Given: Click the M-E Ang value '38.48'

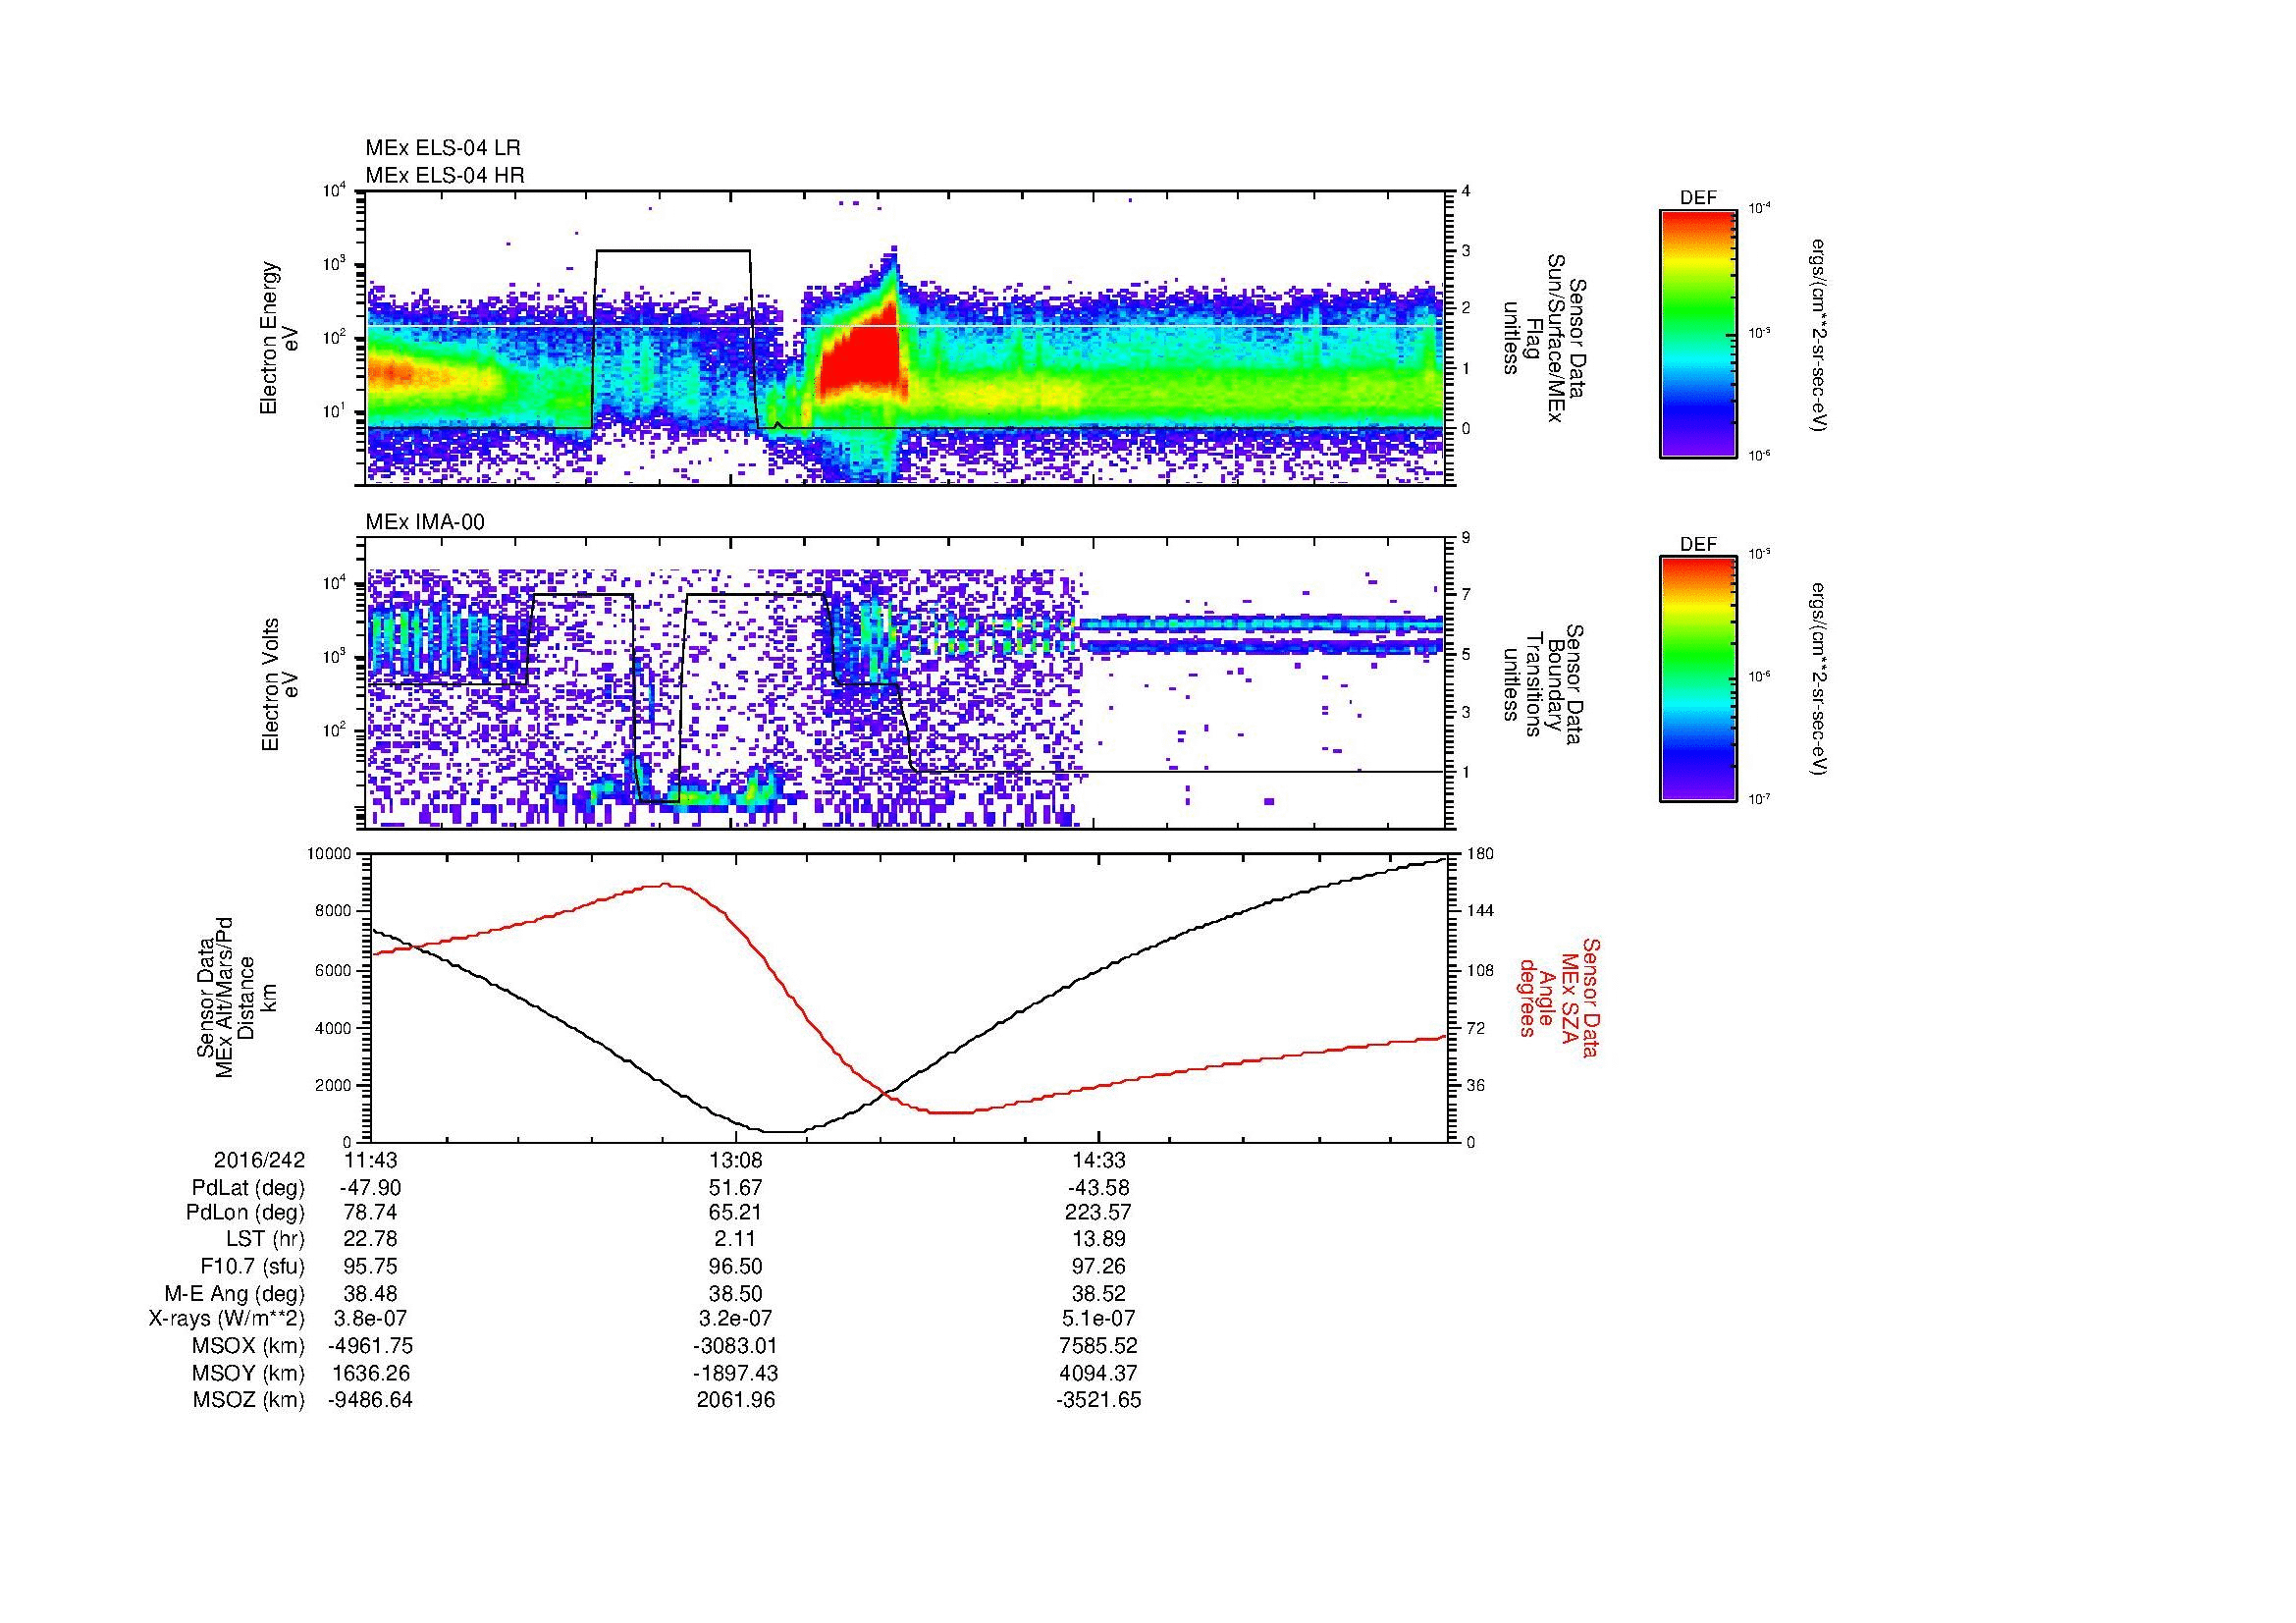Looking at the screenshot, I should (371, 1293).
